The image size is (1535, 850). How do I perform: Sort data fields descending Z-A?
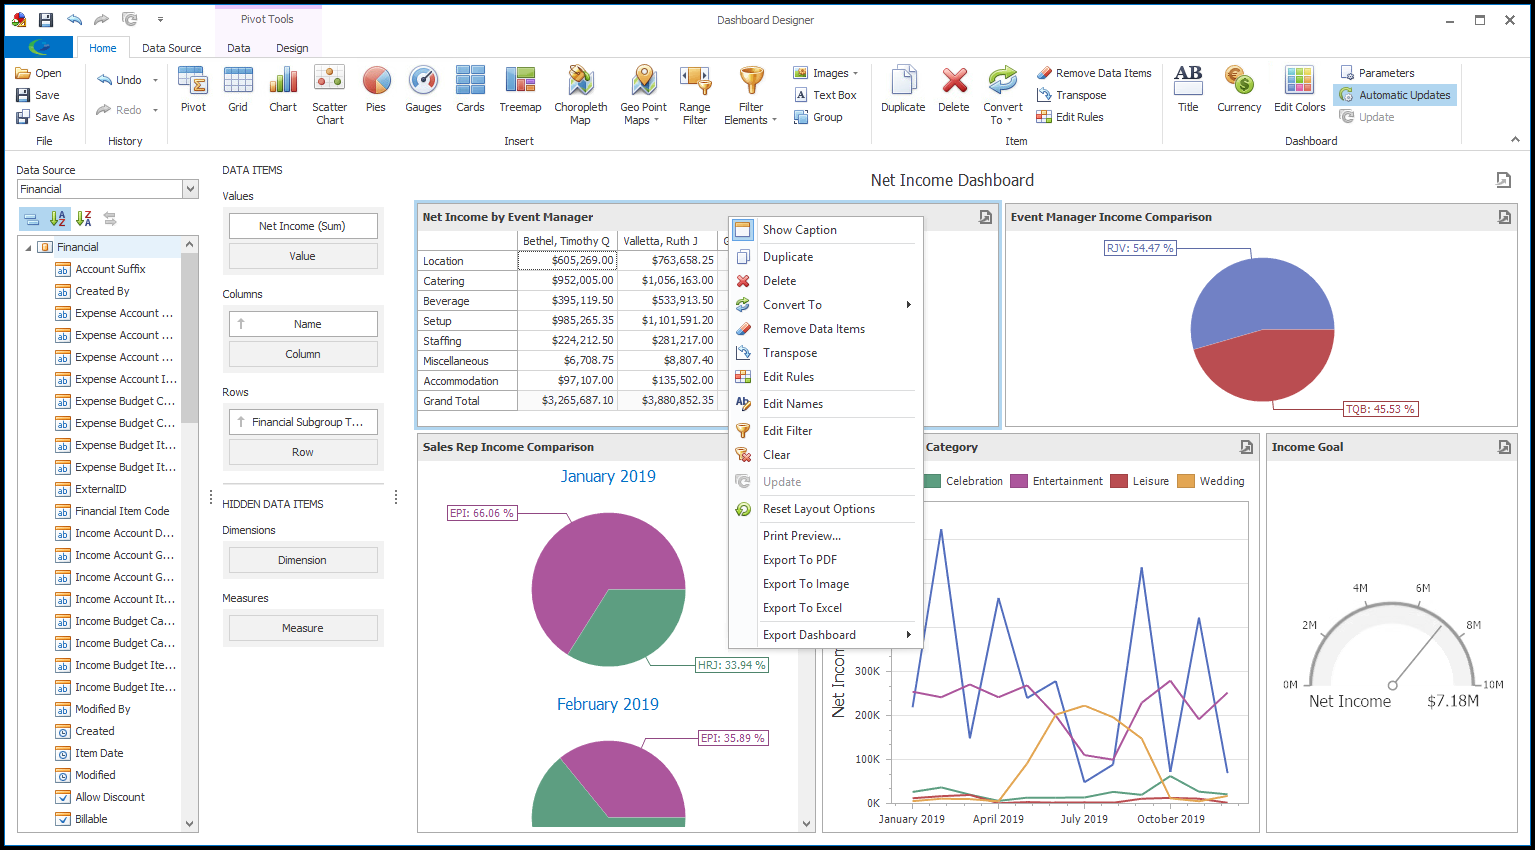[x=84, y=219]
